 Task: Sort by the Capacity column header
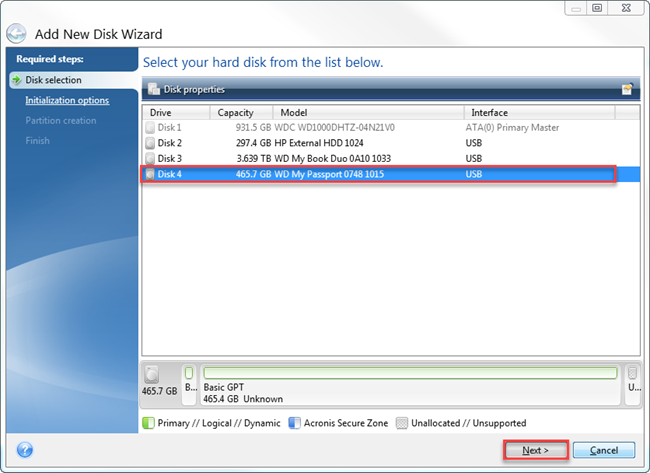tap(241, 112)
